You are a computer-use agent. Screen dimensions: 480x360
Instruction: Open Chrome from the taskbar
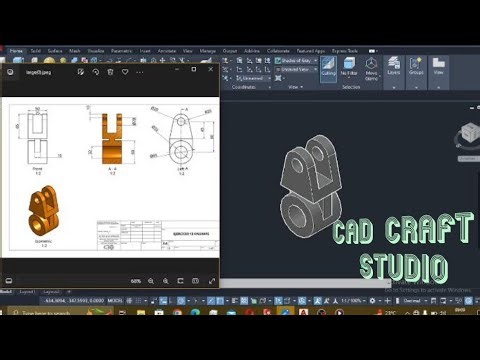177,312
